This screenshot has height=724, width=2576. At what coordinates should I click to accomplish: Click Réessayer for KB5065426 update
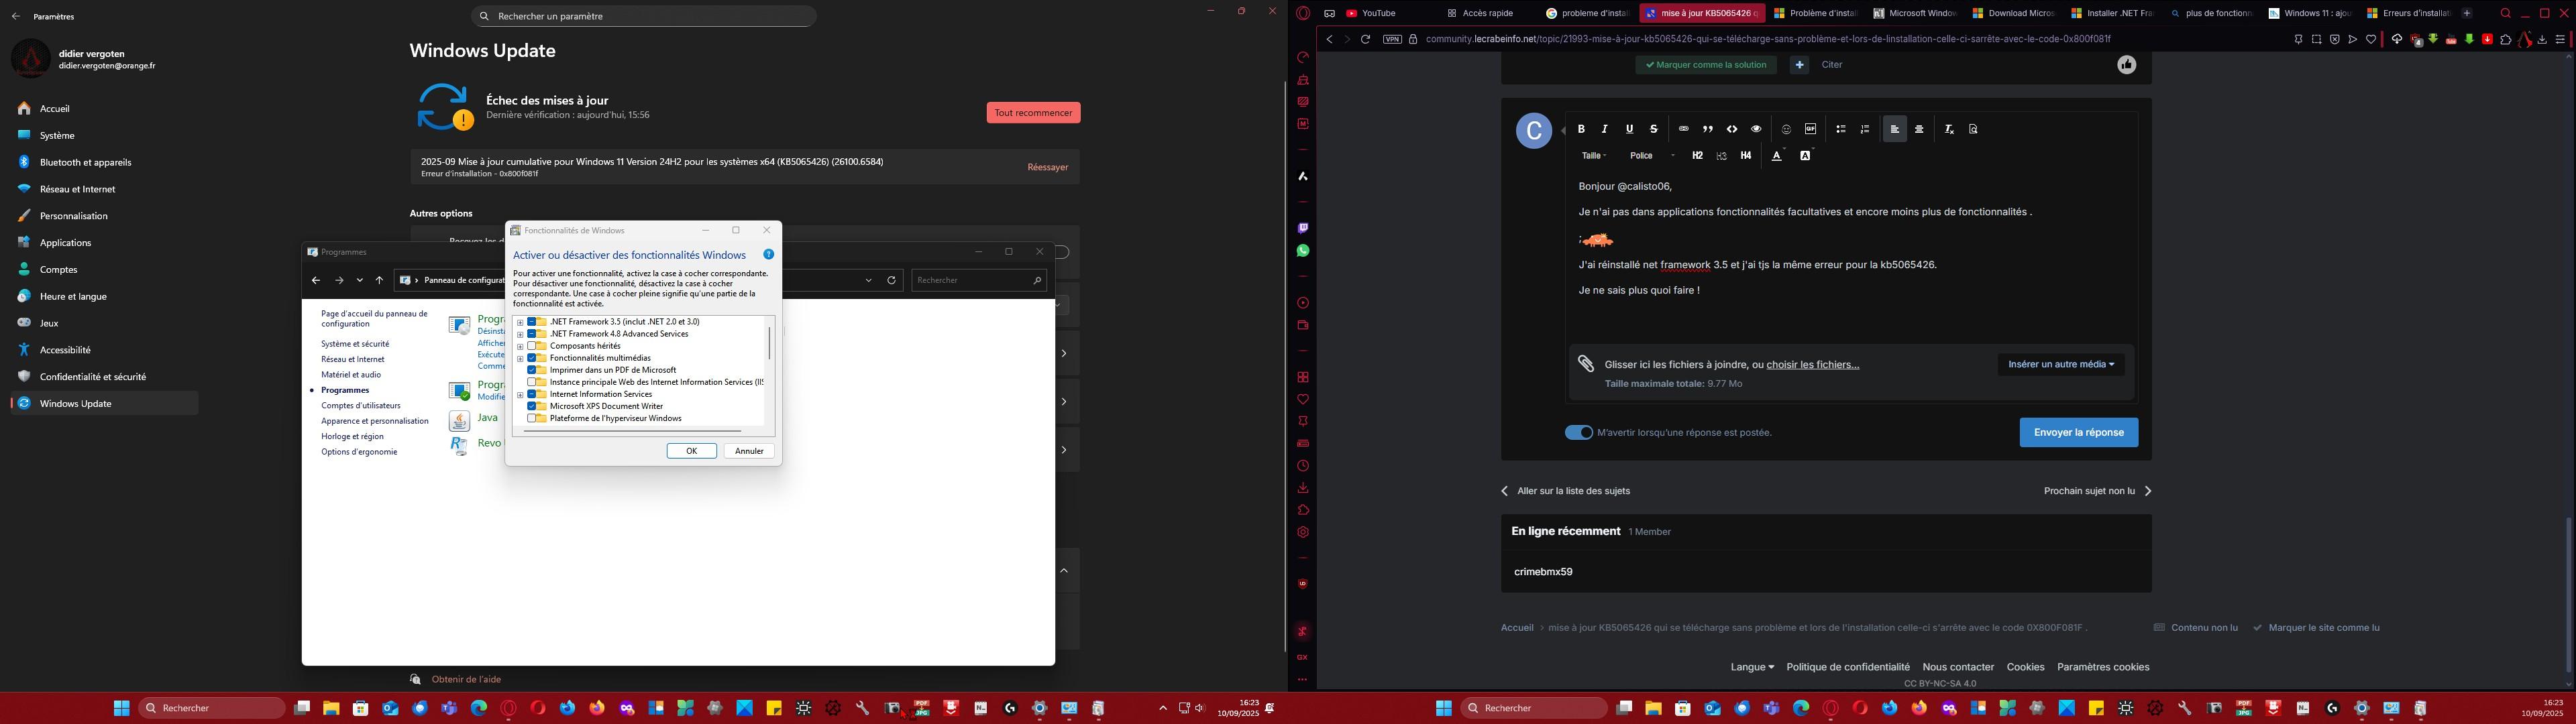tap(1047, 167)
